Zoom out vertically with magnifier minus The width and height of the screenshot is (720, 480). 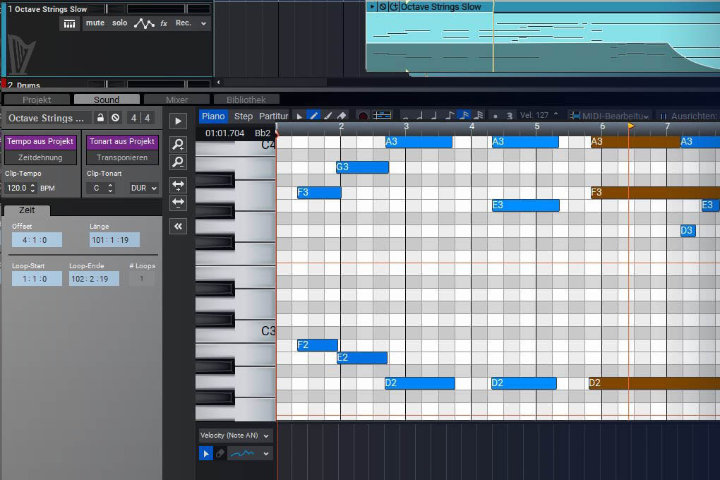point(178,162)
